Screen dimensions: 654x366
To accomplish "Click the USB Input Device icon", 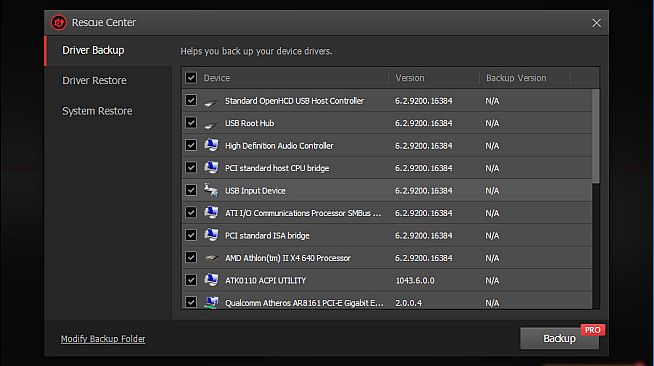I will click(211, 190).
